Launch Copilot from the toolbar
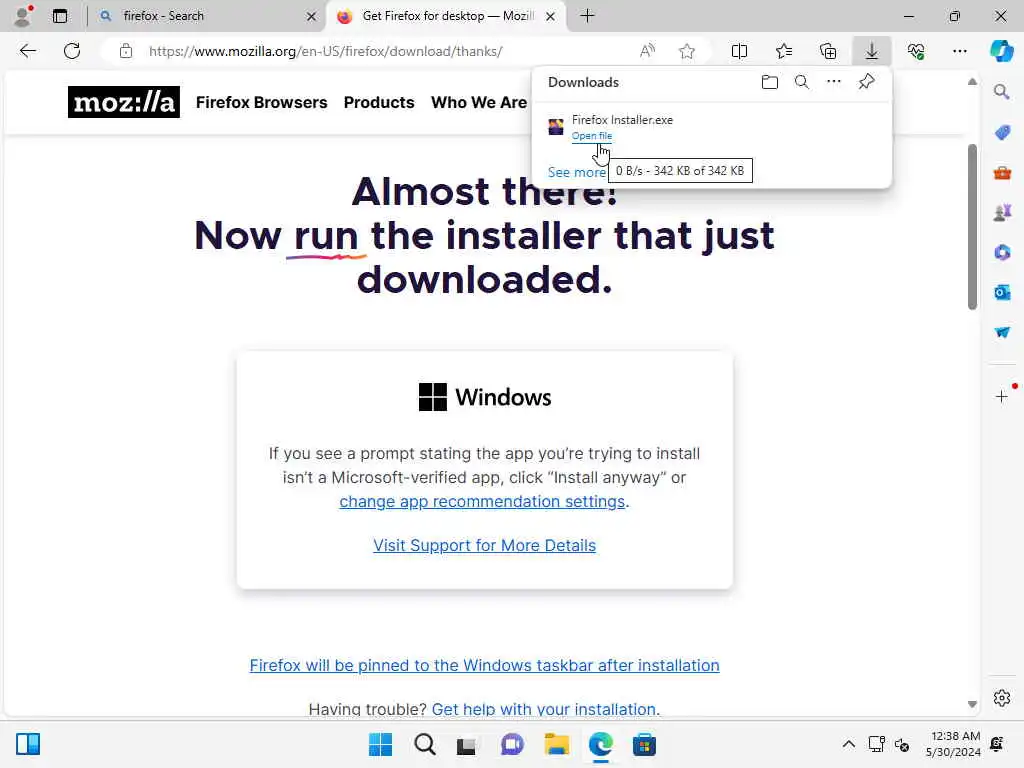 [1001, 51]
